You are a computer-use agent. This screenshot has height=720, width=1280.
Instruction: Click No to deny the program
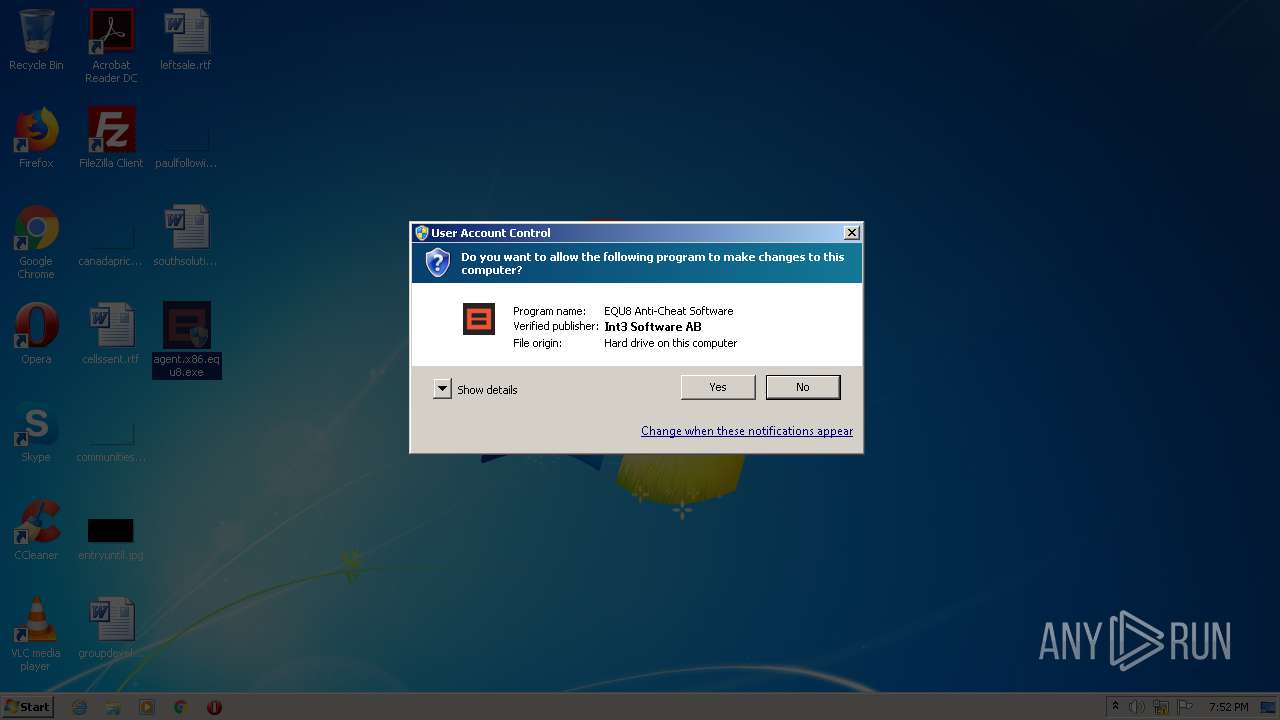tap(803, 387)
